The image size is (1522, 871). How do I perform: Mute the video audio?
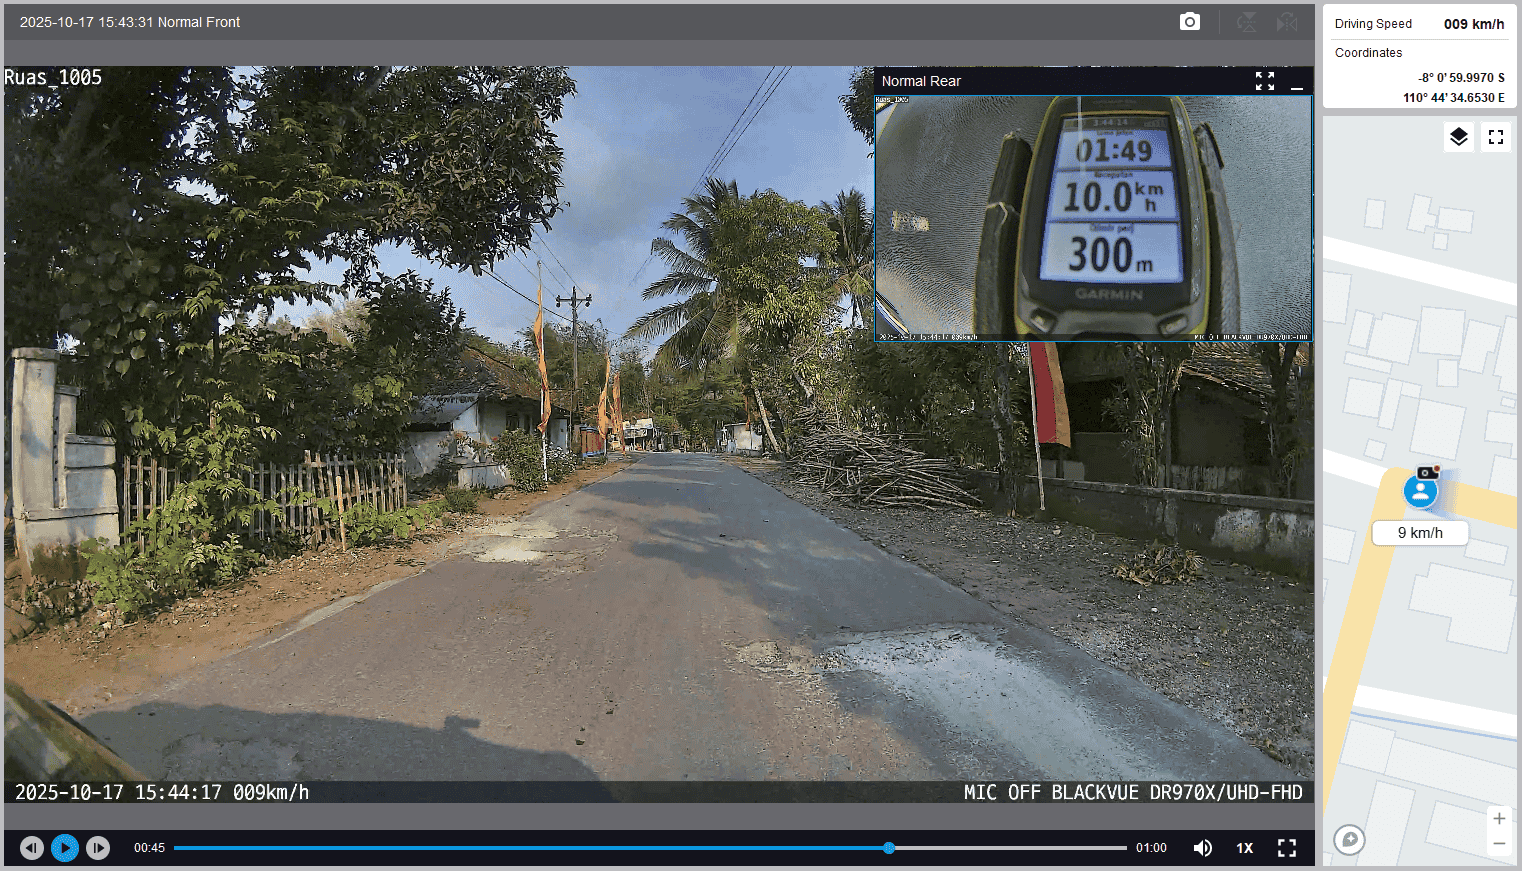click(1203, 848)
